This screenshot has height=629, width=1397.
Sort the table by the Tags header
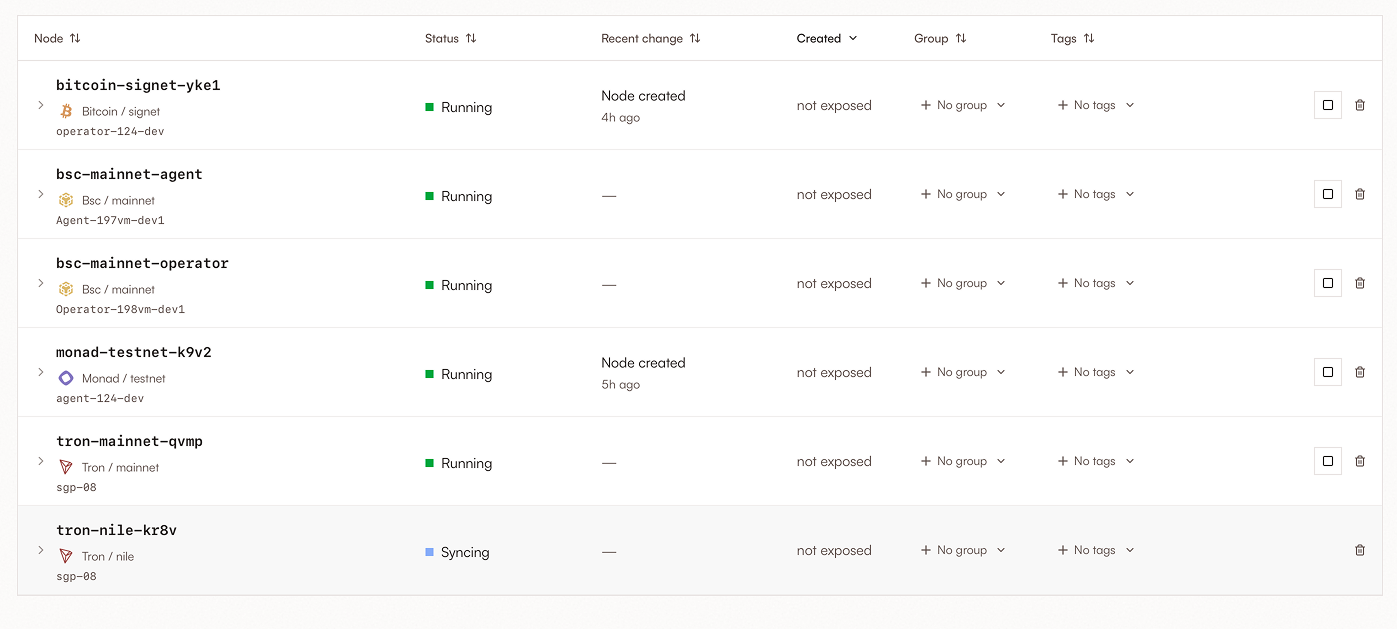1073,38
